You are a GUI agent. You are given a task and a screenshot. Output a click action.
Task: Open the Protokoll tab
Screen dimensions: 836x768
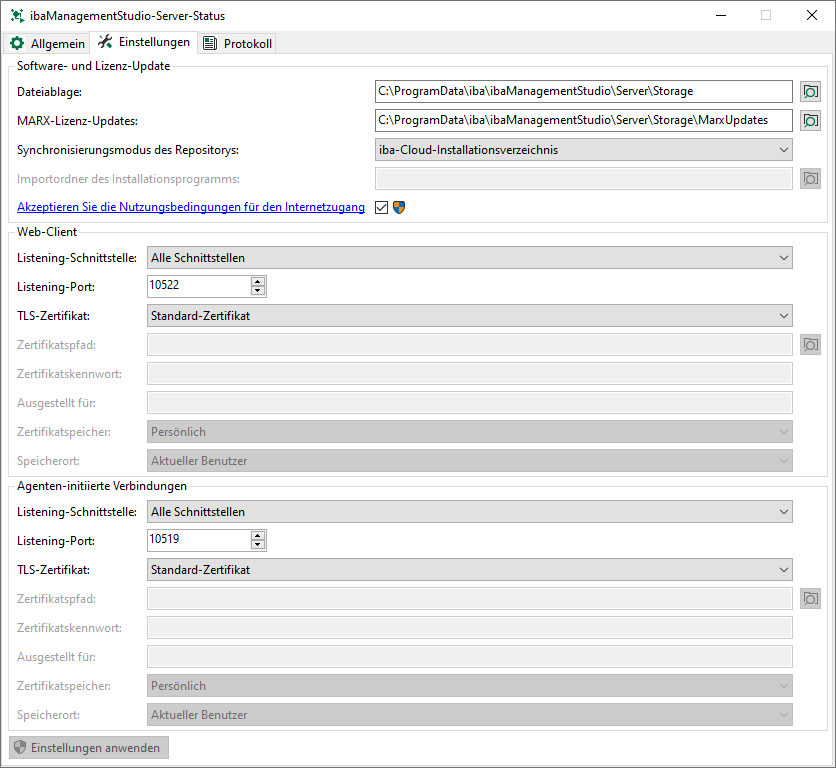click(x=237, y=44)
